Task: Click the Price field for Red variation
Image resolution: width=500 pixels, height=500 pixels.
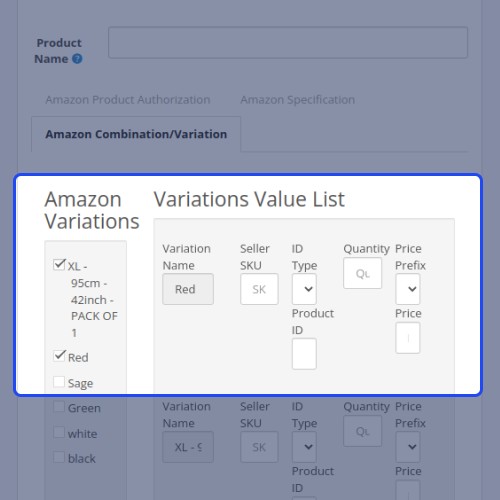Action: coord(408,338)
